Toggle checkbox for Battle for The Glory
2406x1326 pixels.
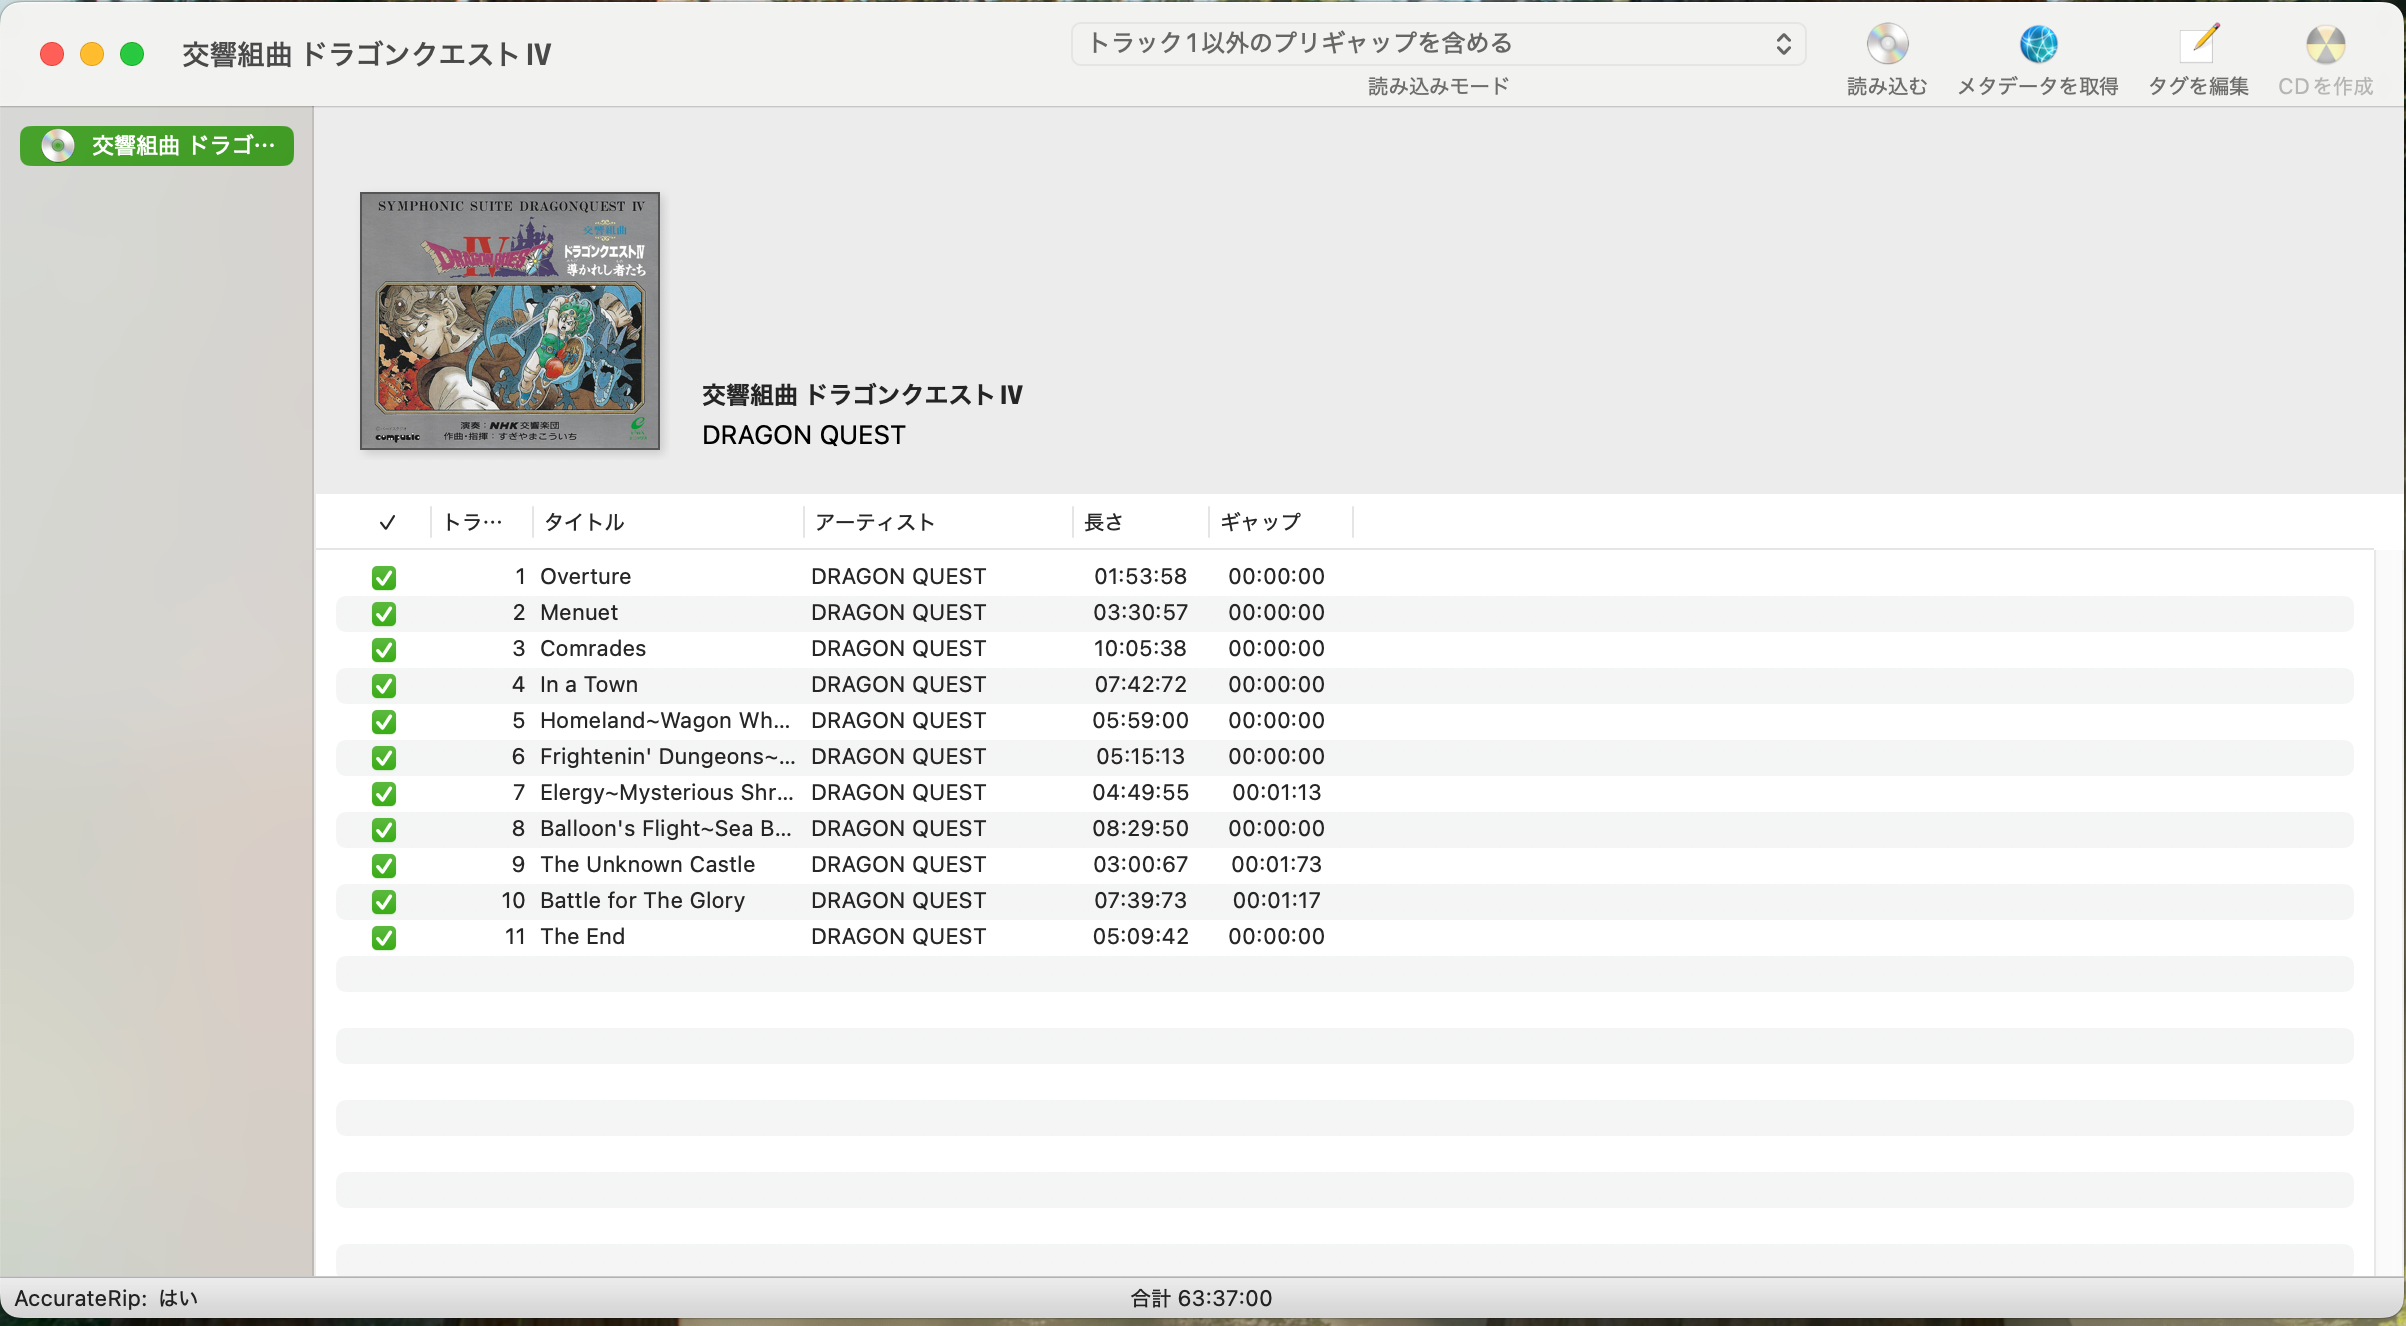click(x=384, y=902)
